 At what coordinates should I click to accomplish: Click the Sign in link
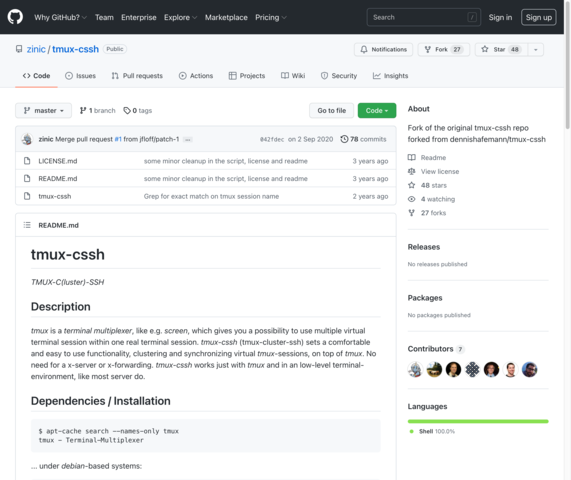coord(500,17)
